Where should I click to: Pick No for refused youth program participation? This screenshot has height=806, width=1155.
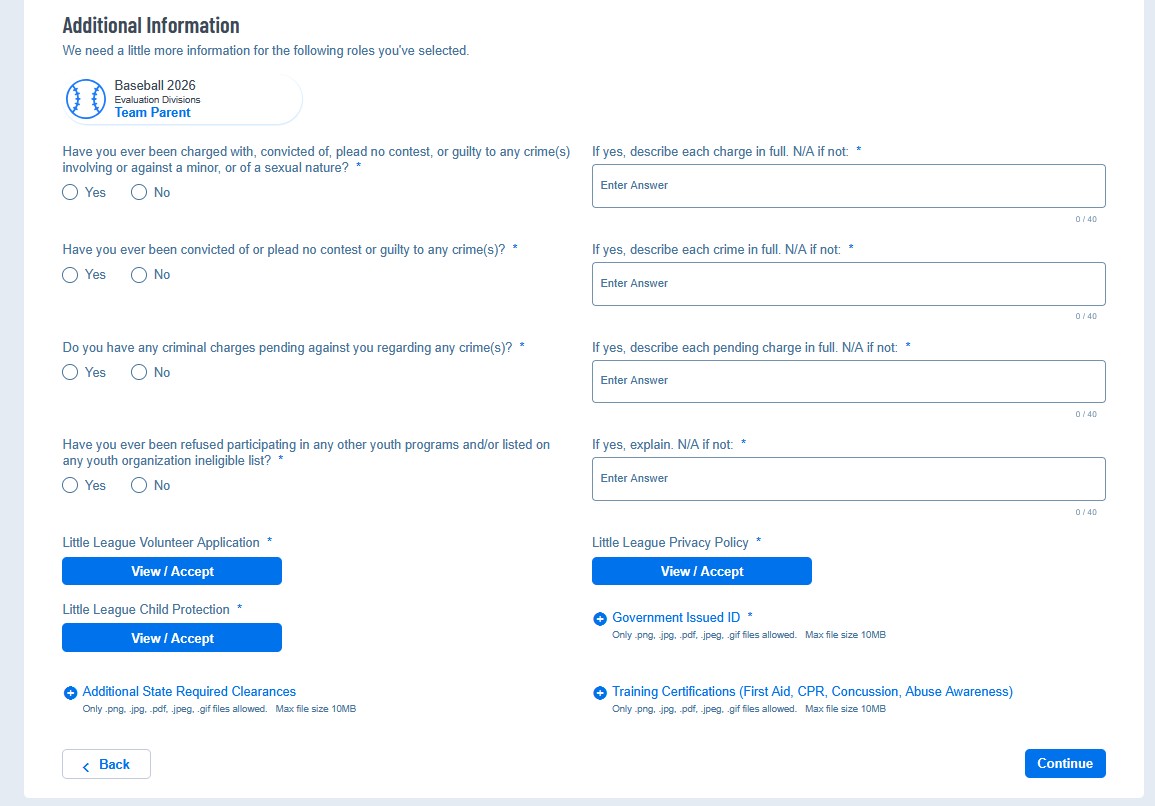(139, 485)
